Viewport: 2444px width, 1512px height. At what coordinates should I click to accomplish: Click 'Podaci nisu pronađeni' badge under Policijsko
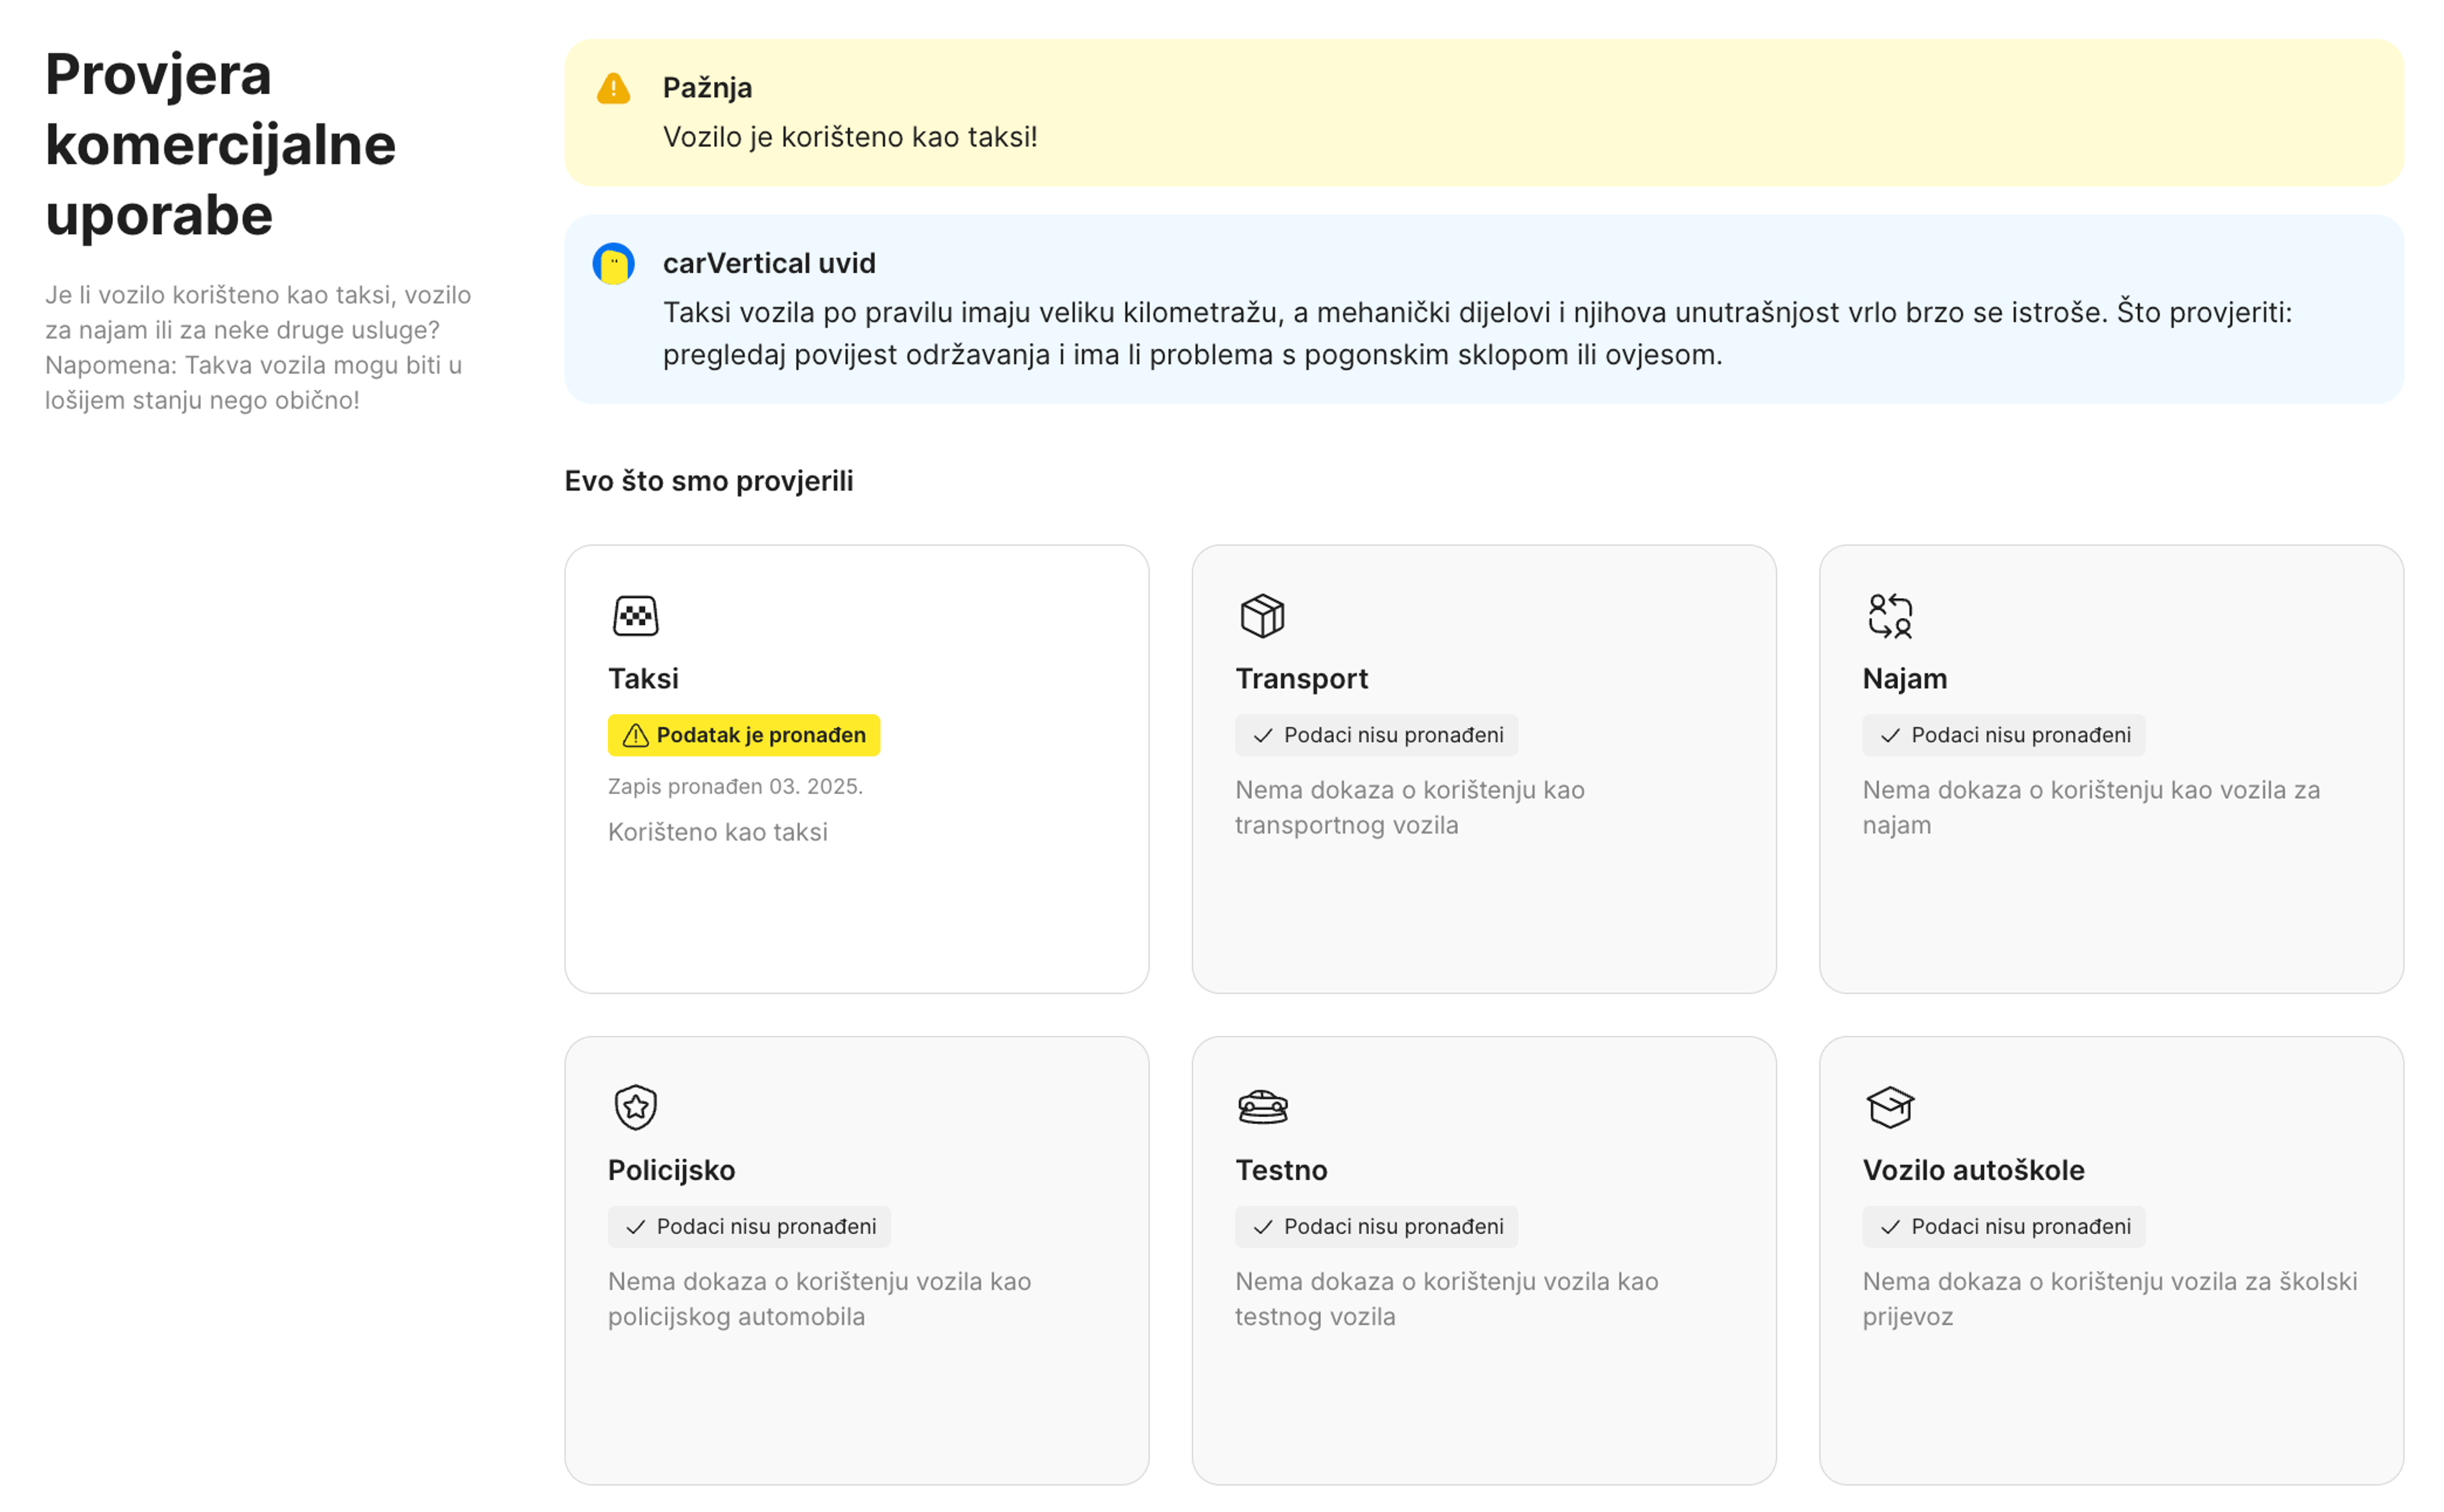click(x=749, y=1226)
